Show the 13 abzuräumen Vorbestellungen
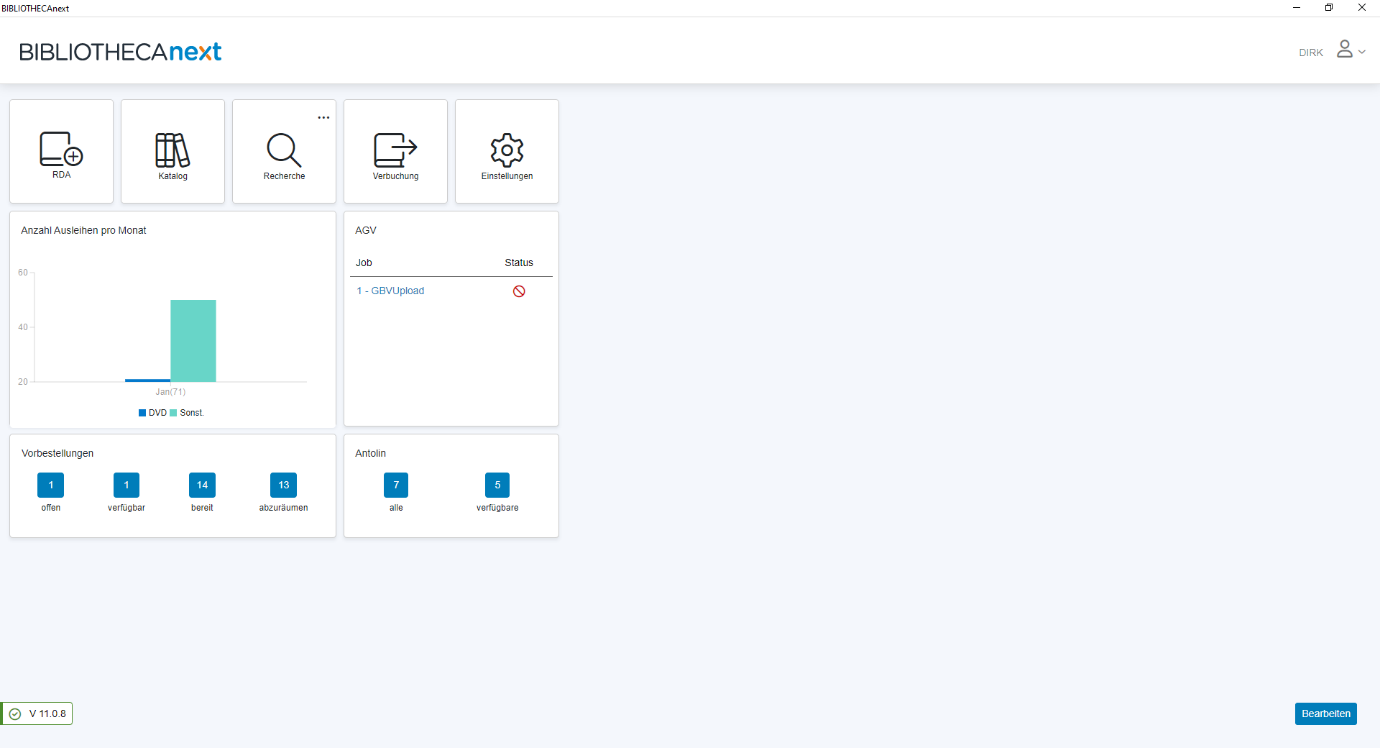 (x=283, y=485)
